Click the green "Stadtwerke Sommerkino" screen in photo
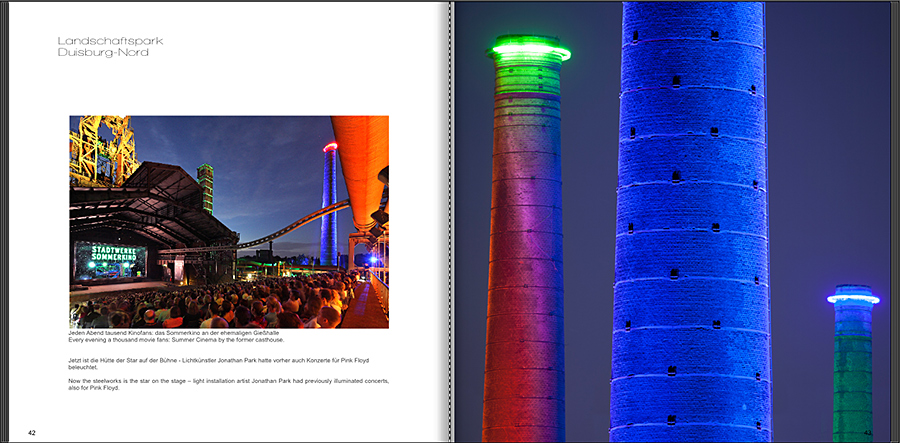Viewport: 900px width, 443px height. click(110, 256)
